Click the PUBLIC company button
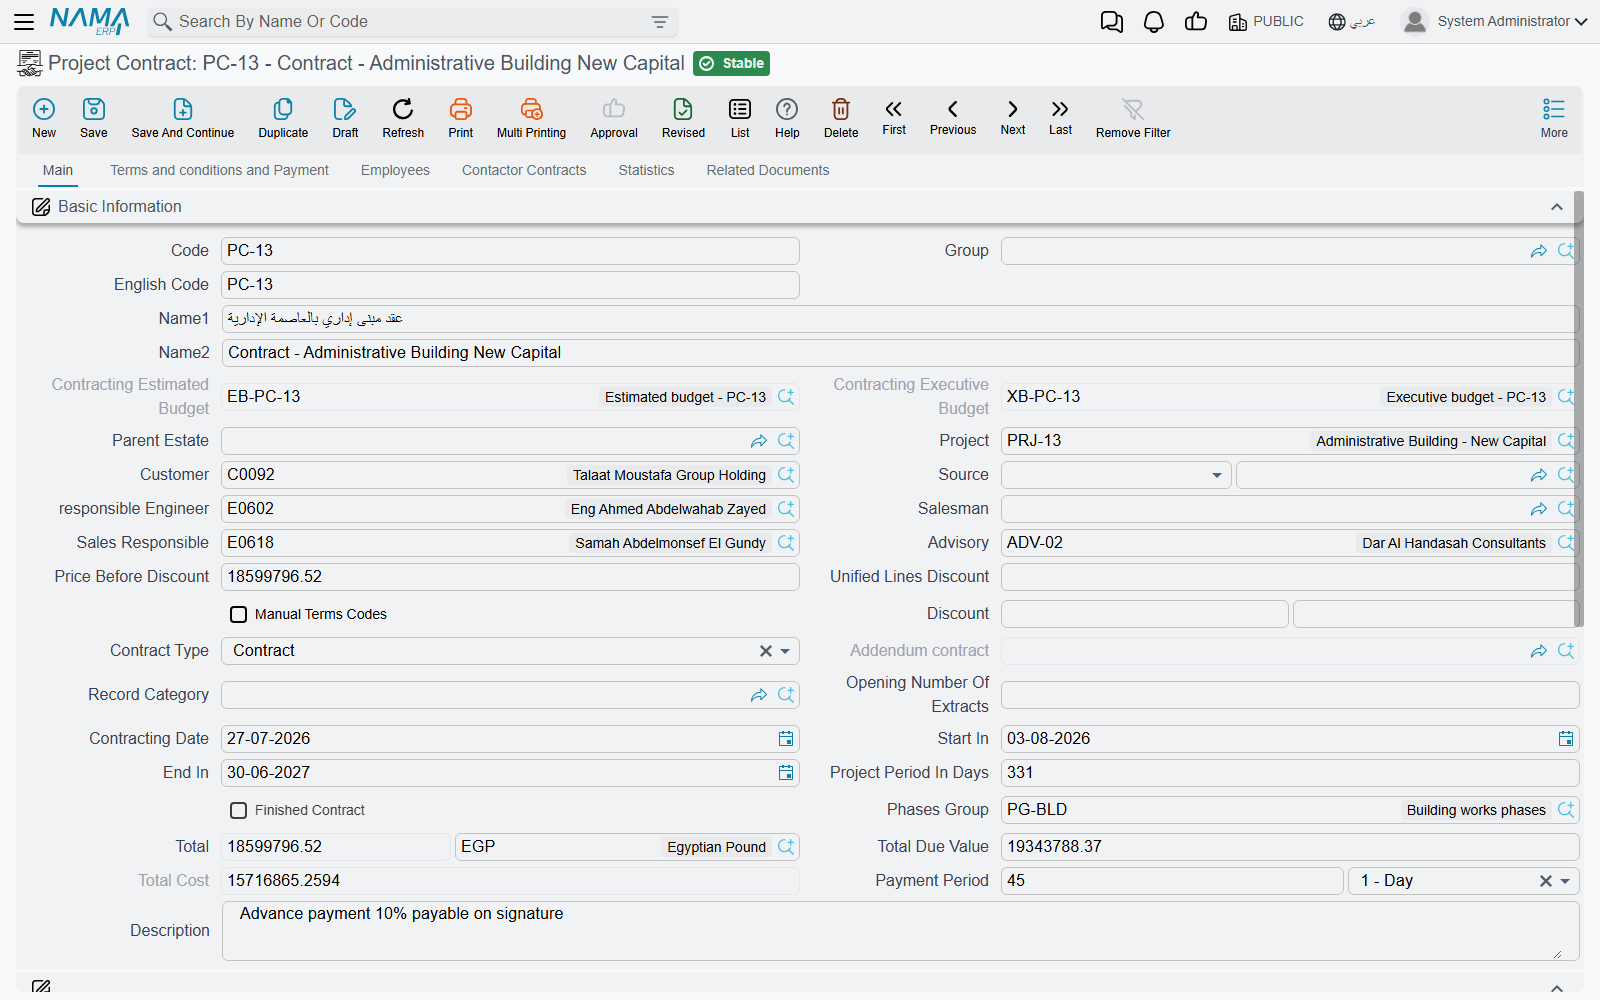1600x1000 pixels. (x=1266, y=21)
